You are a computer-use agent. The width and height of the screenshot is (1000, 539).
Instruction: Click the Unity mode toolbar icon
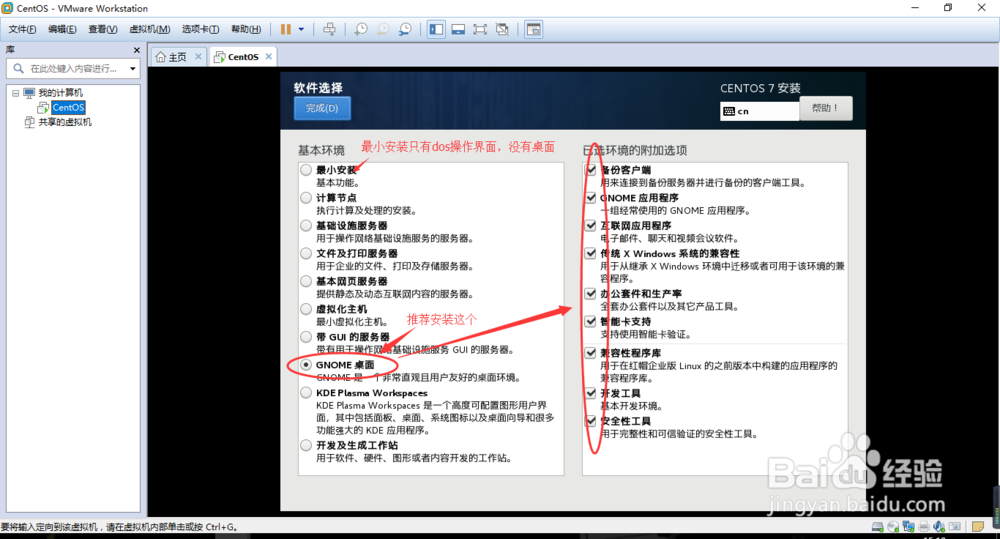tap(502, 29)
